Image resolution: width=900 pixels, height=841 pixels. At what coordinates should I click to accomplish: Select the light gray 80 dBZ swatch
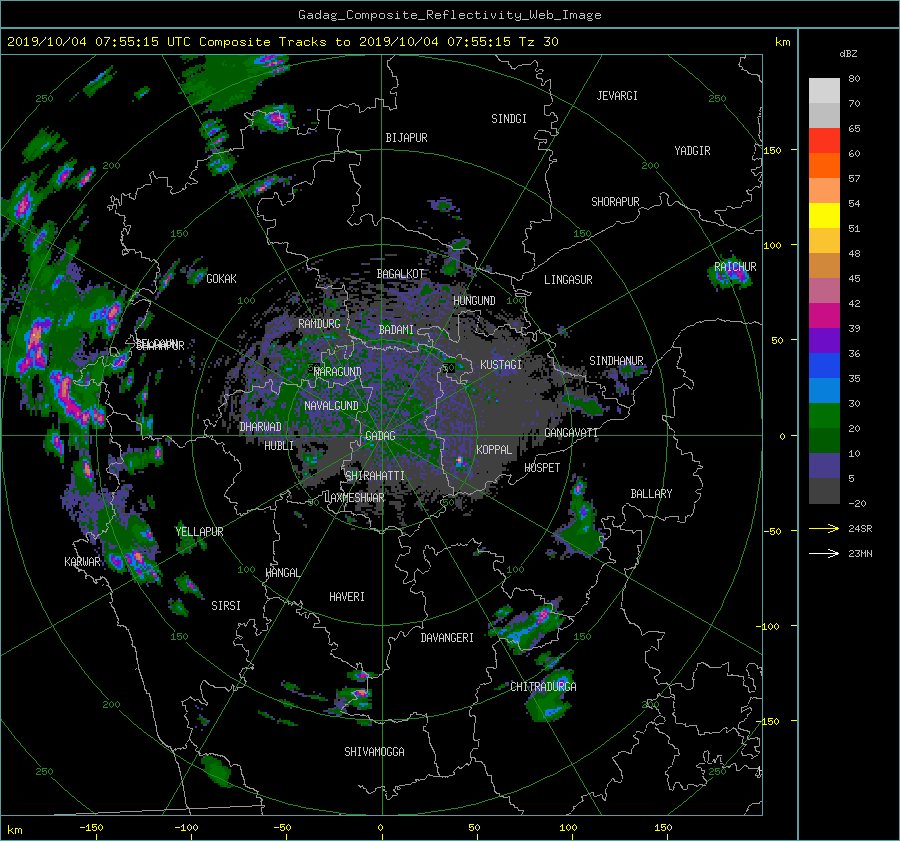click(x=824, y=91)
